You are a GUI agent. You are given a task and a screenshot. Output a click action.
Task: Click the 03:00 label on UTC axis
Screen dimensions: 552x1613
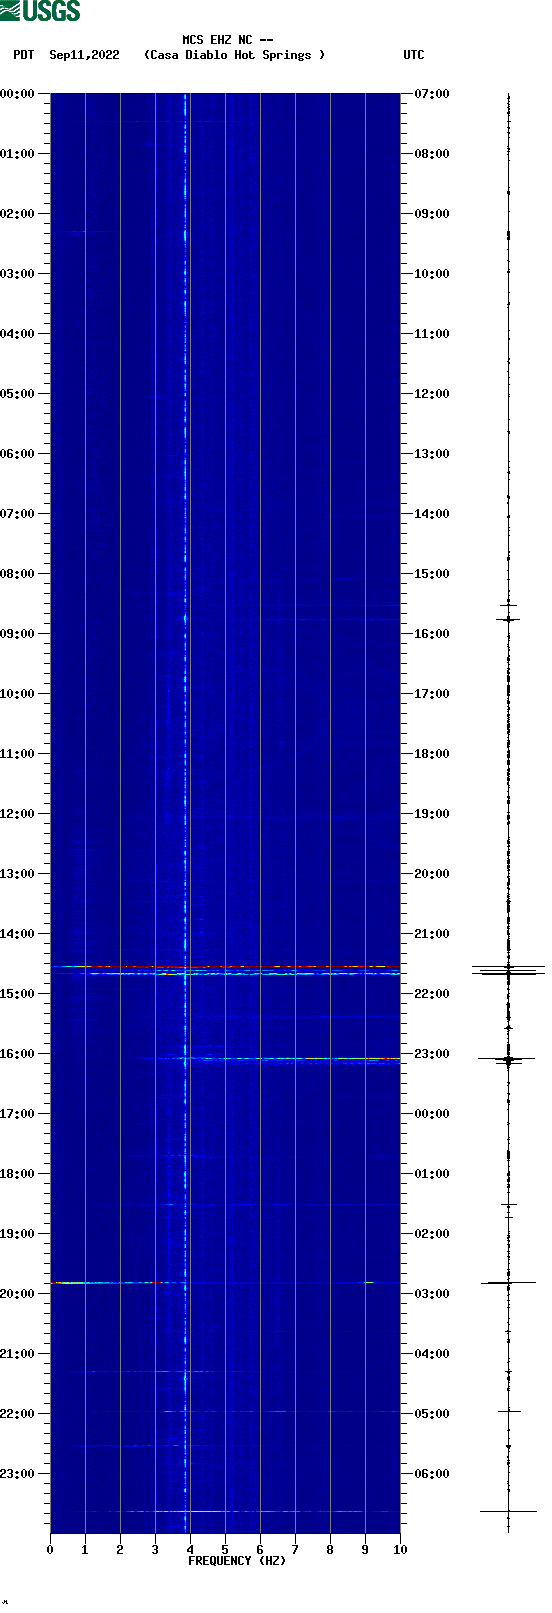click(432, 1294)
